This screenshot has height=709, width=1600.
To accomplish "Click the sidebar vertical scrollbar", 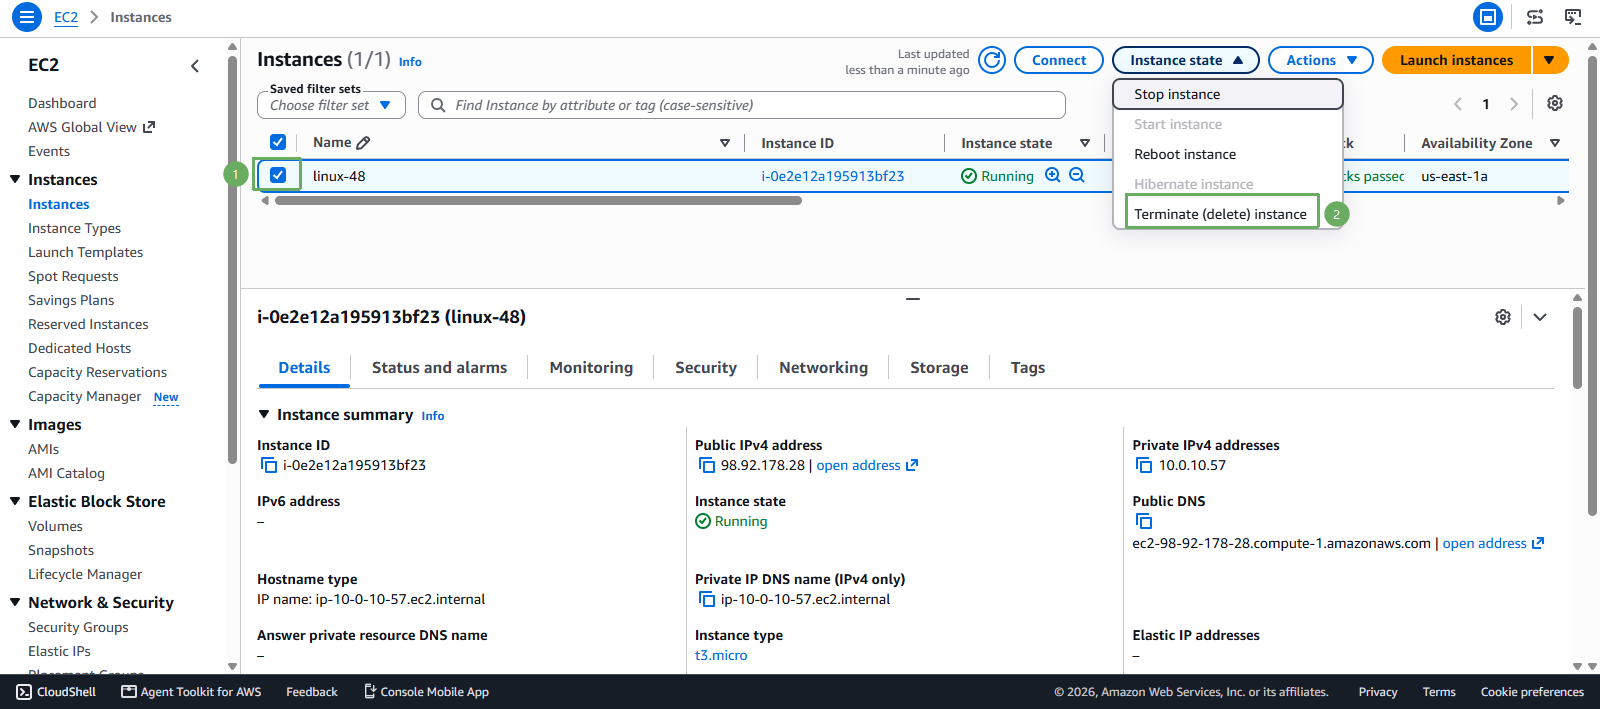I will [232, 258].
